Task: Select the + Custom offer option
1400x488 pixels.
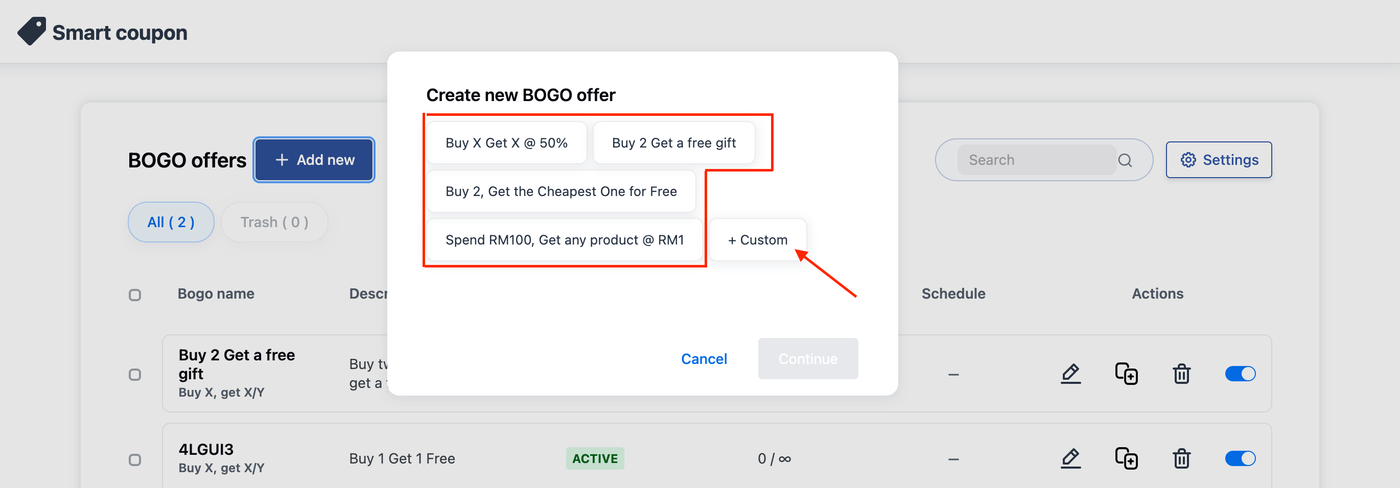Action: (x=757, y=240)
